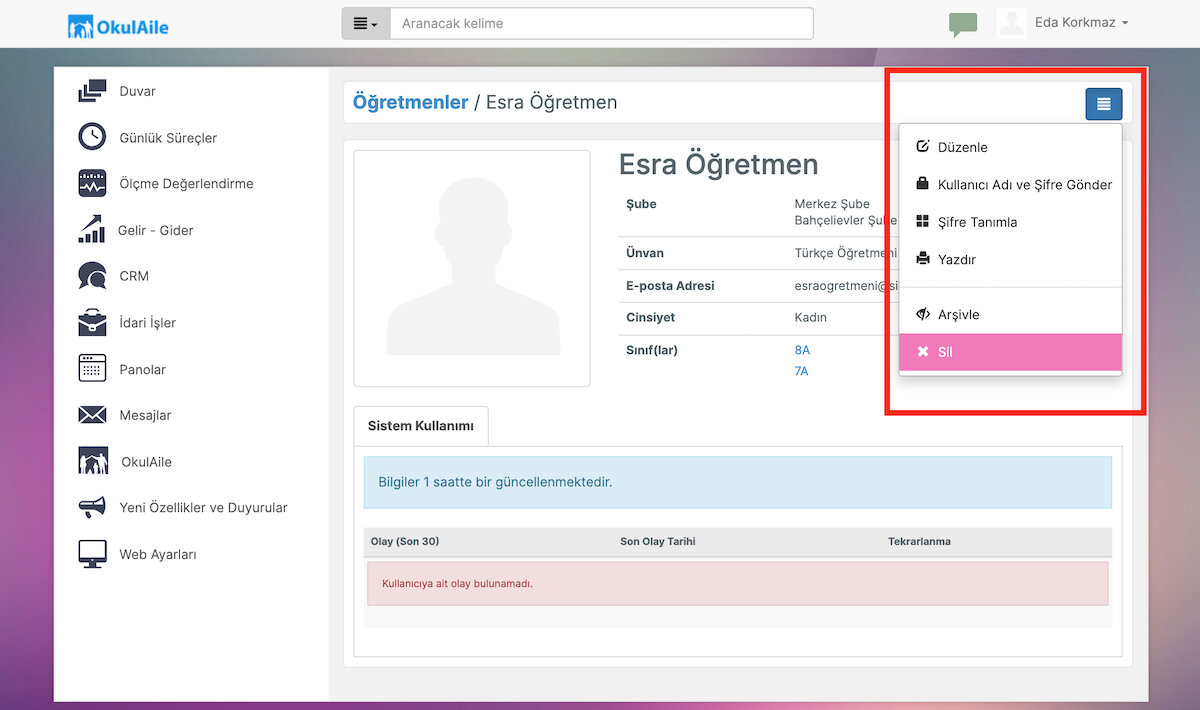Click the Sil delete menu item
Screen dimensions: 1200x710
pos(1010,352)
